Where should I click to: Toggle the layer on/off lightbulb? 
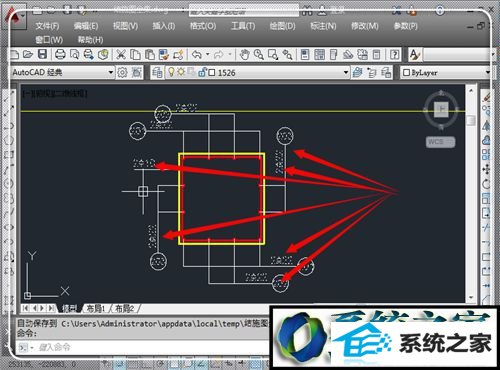click(171, 72)
